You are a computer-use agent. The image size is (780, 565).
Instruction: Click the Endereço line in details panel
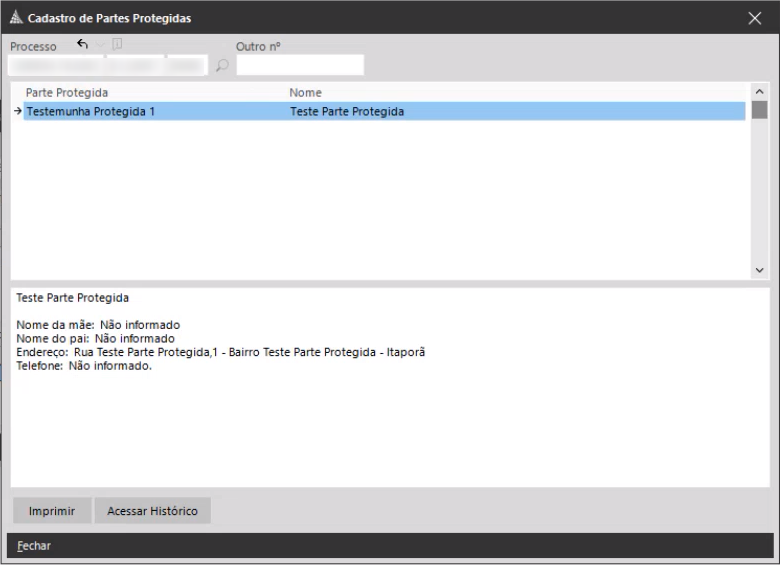[x=221, y=352]
